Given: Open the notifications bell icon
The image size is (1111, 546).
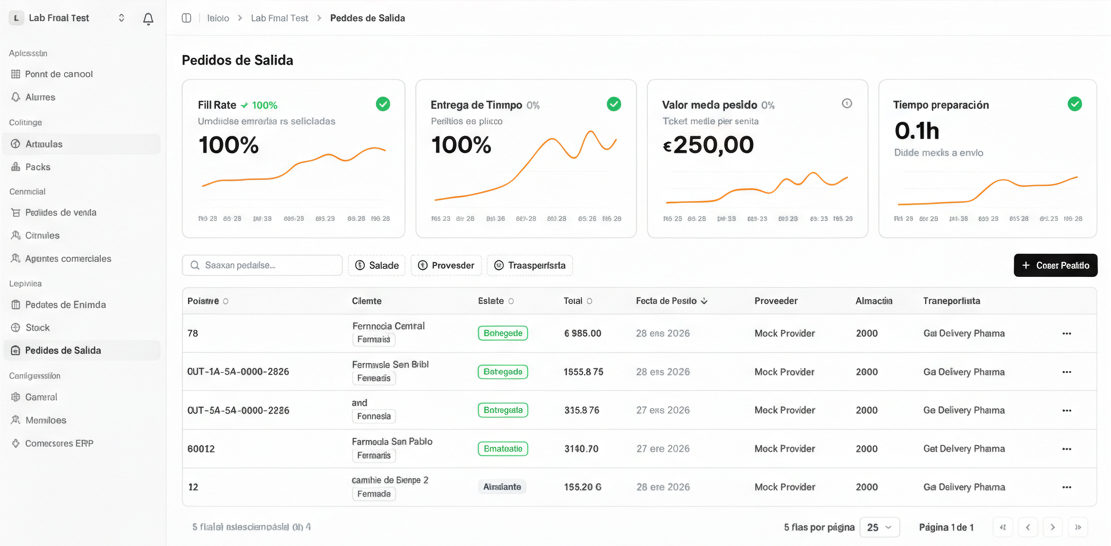Looking at the screenshot, I should 148,18.
